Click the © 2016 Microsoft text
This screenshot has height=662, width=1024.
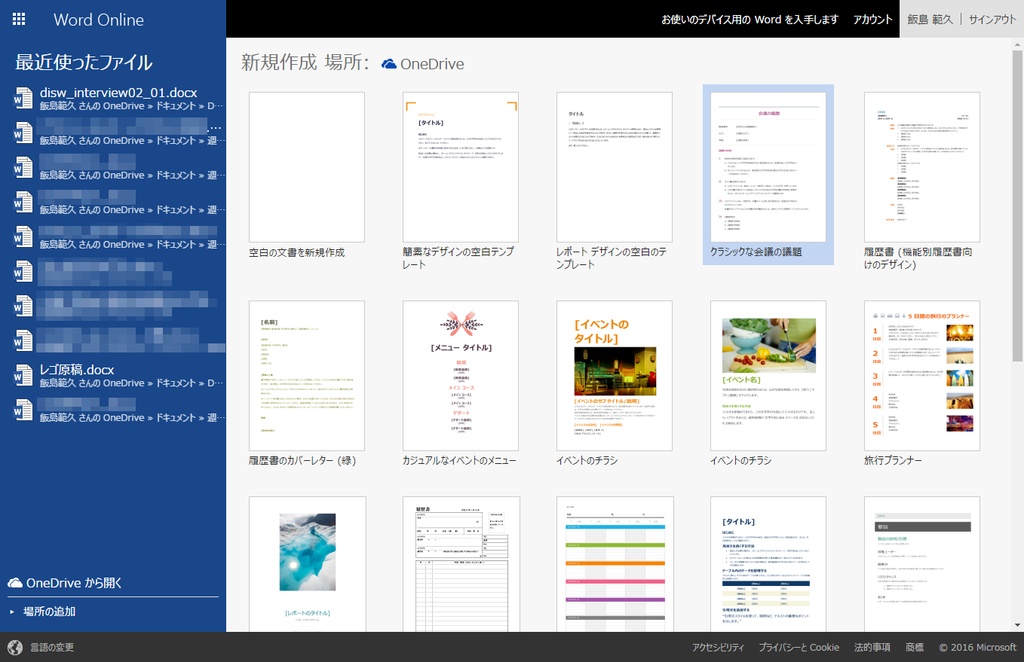point(978,647)
